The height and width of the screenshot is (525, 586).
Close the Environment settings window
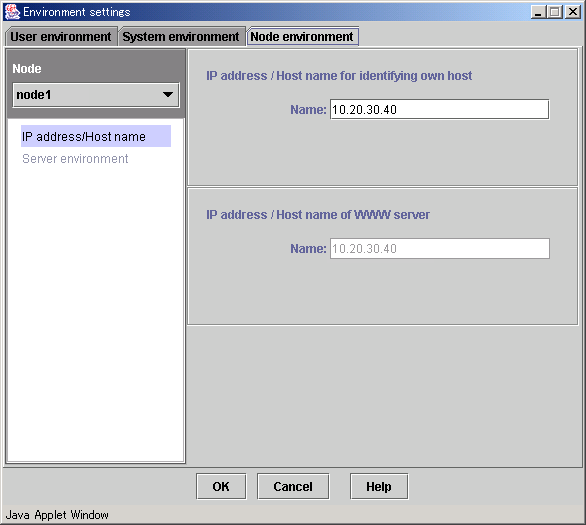coord(573,12)
